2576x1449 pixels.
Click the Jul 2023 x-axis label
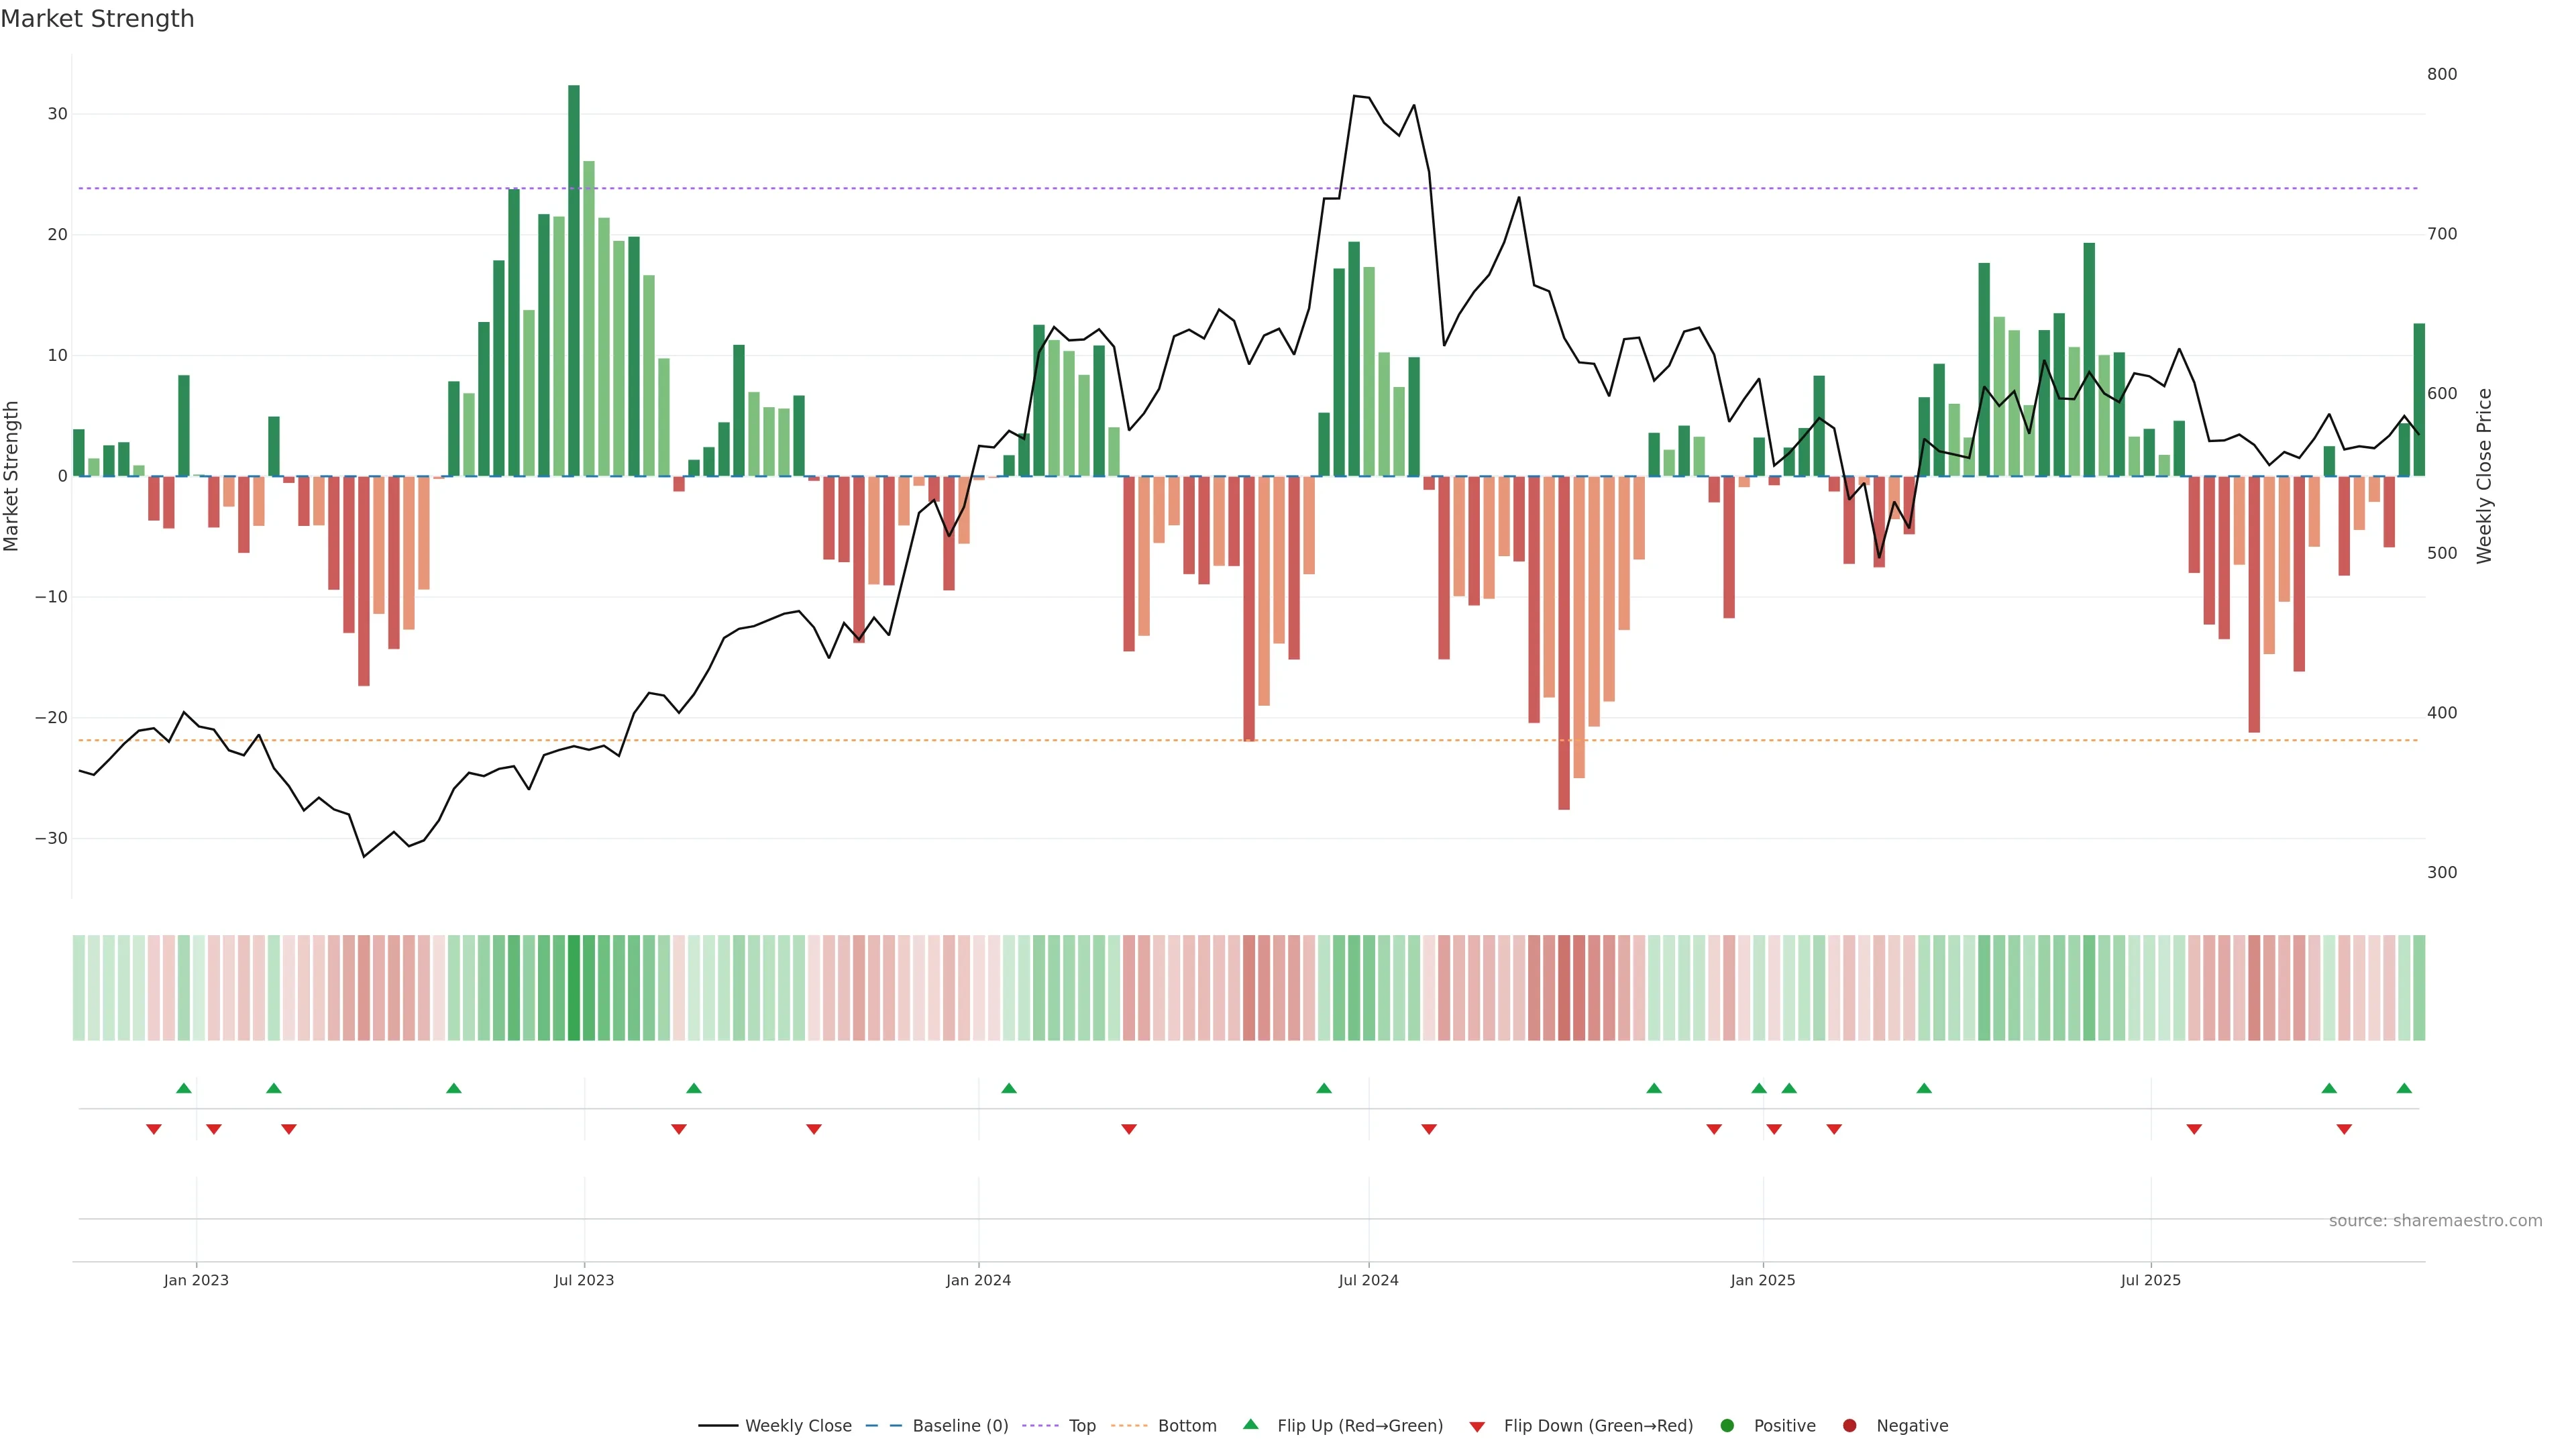(584, 1280)
